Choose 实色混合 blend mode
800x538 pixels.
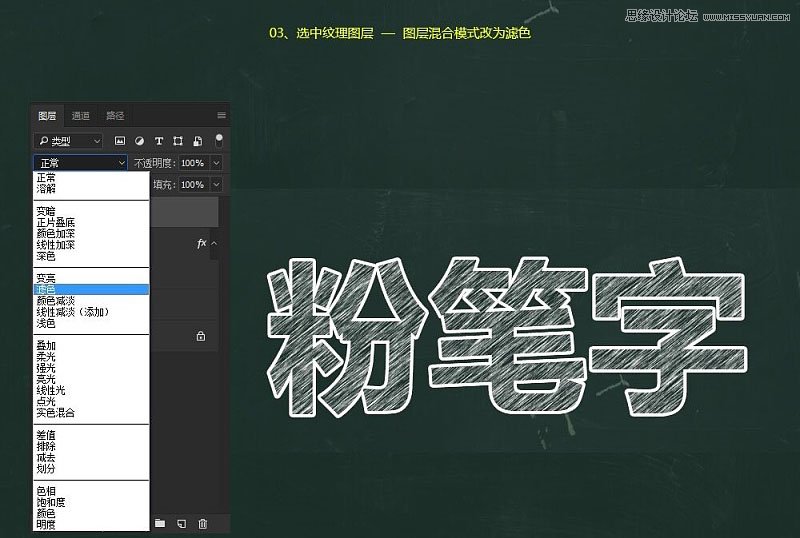[91, 413]
